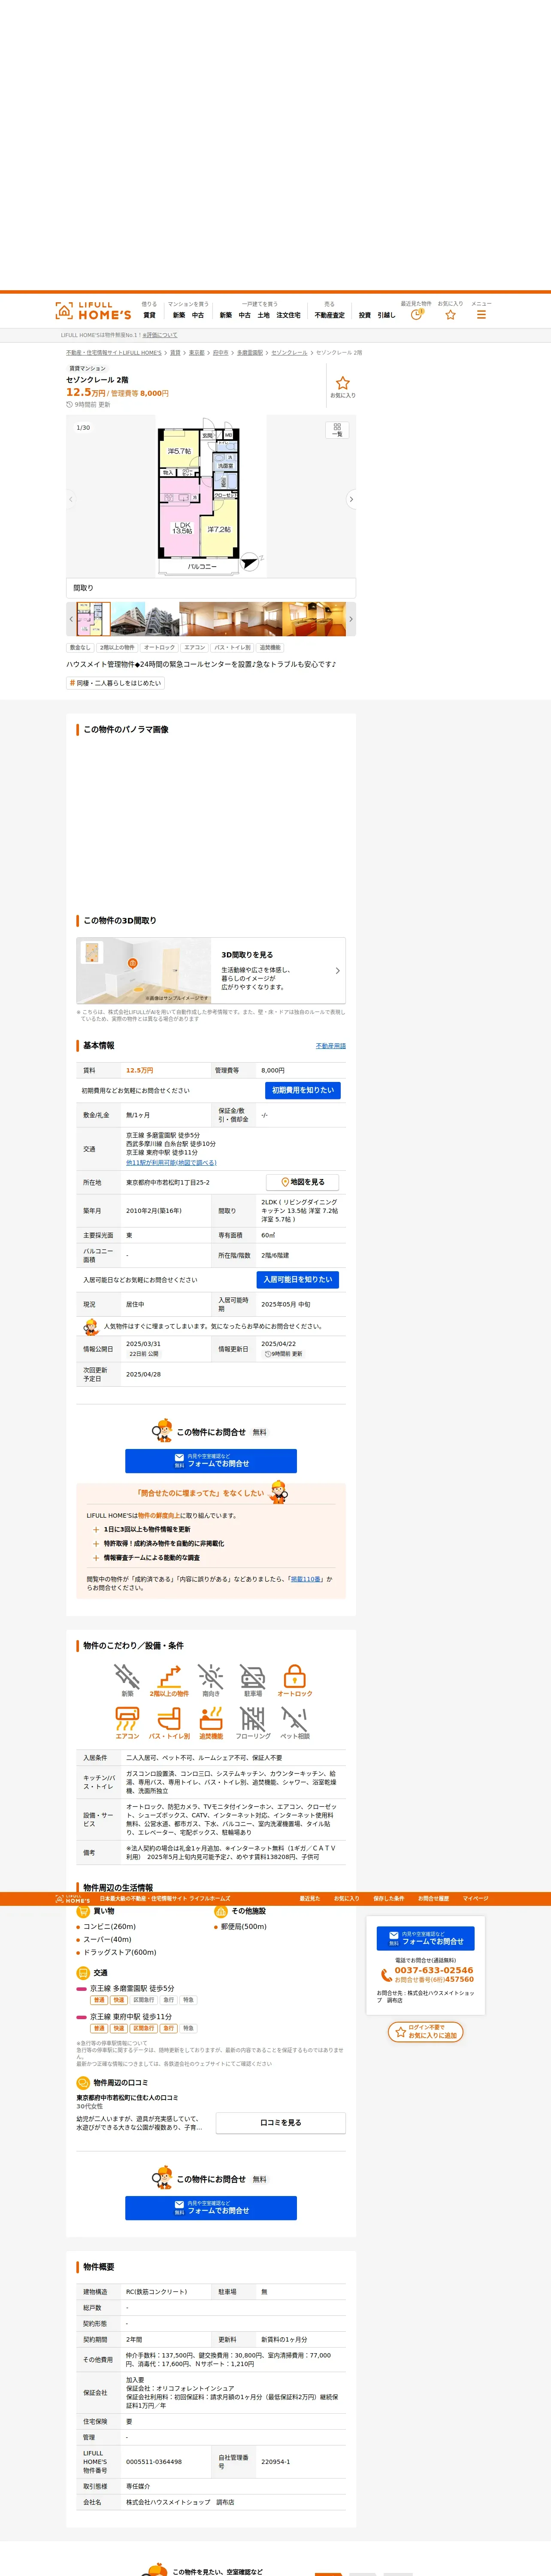The height and width of the screenshot is (2576, 551).
Task: Select 土地 in header navigation
Action: (x=263, y=315)
